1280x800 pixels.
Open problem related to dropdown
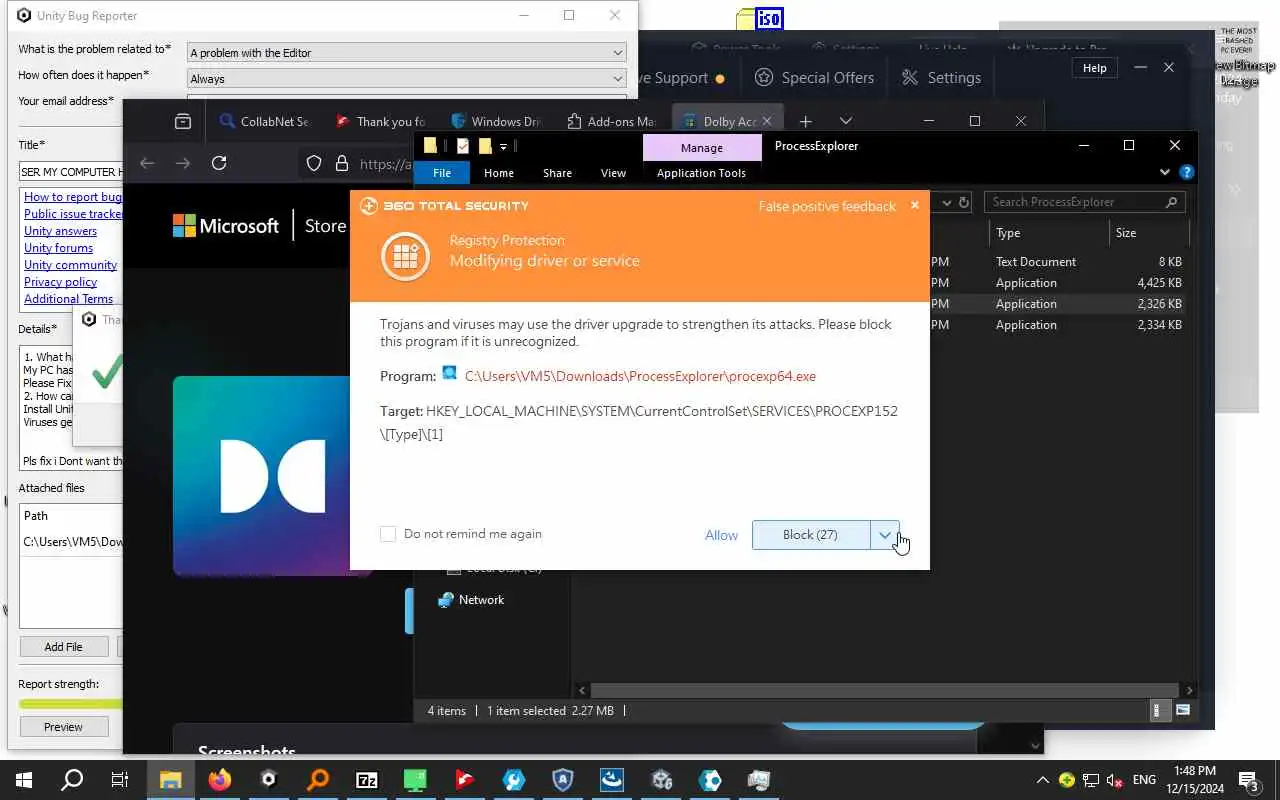pos(407,53)
